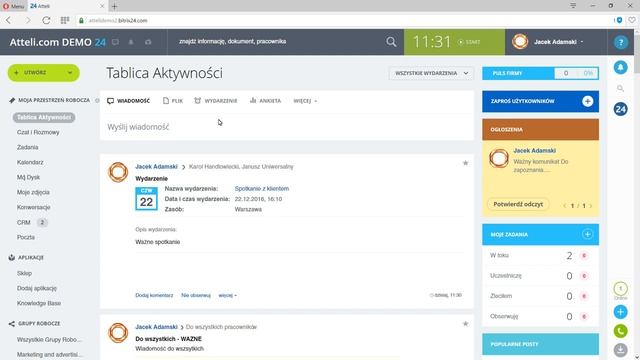Expand the UTWÓRZ dropdown arrow
Viewport: 640px width, 360px height.
pyautogui.click(x=70, y=73)
